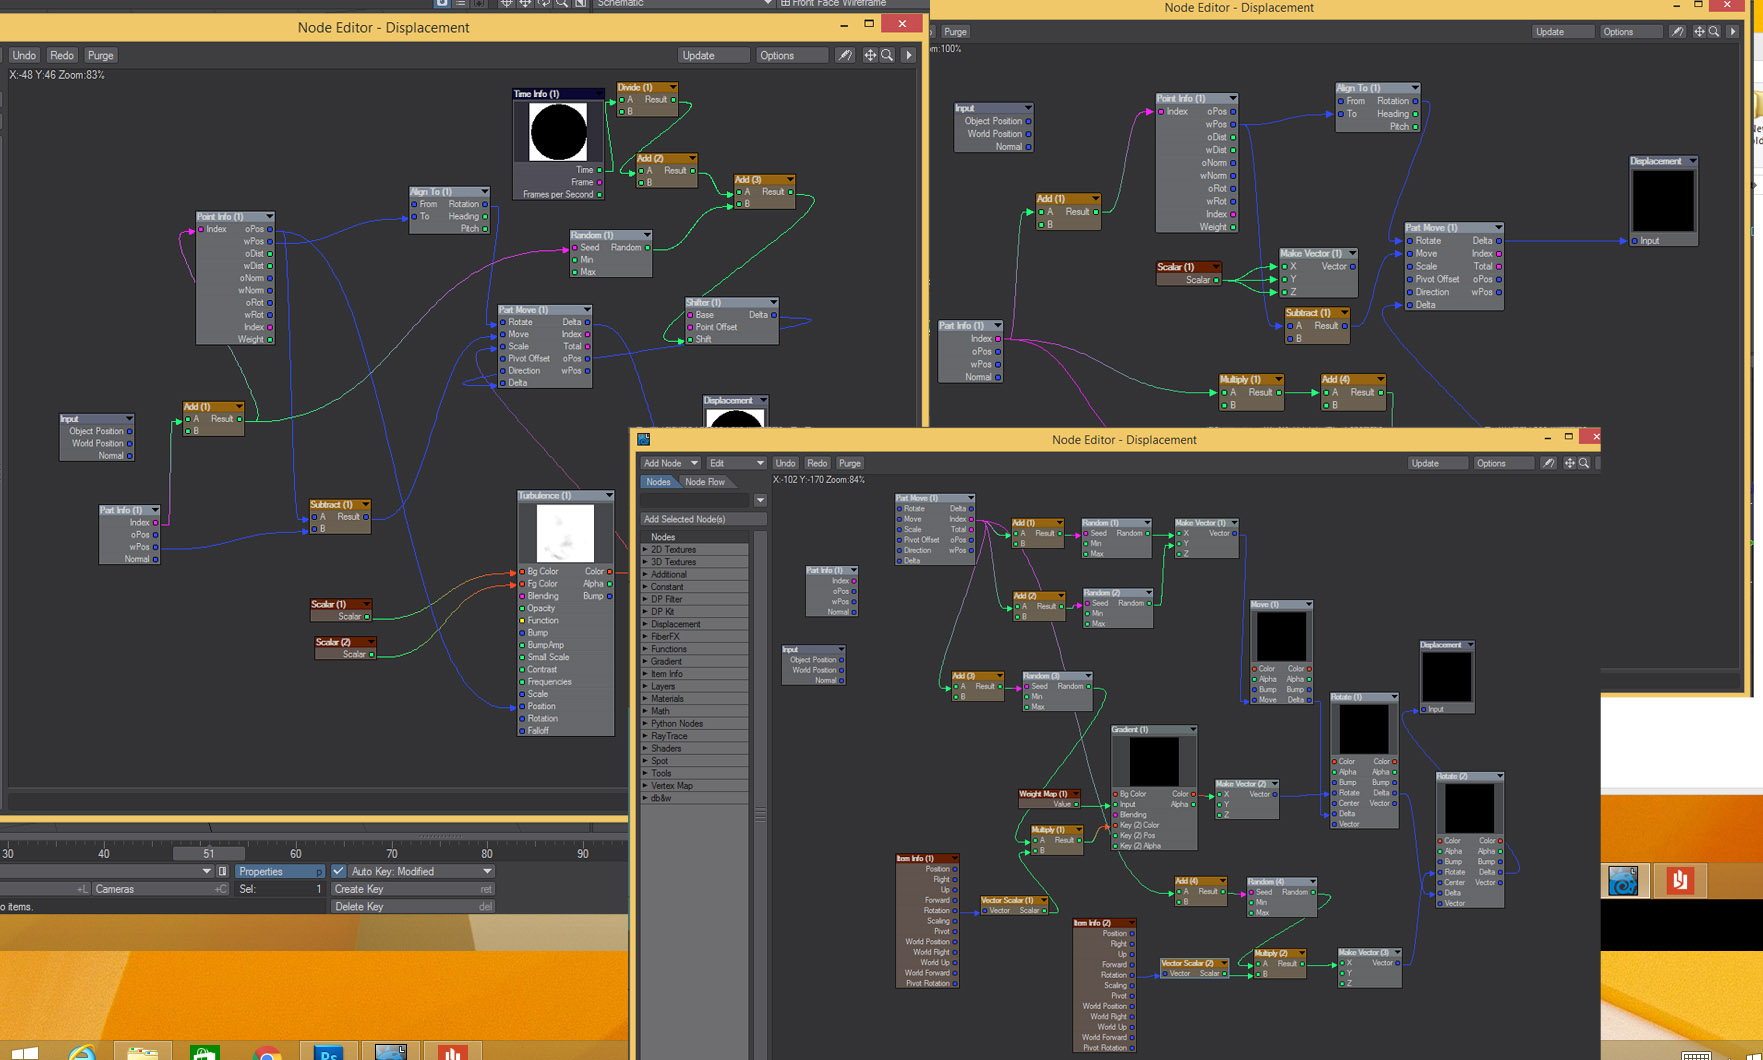This screenshot has width=1763, height=1060.
Task: Click the Cameras button
Action: pos(160,889)
